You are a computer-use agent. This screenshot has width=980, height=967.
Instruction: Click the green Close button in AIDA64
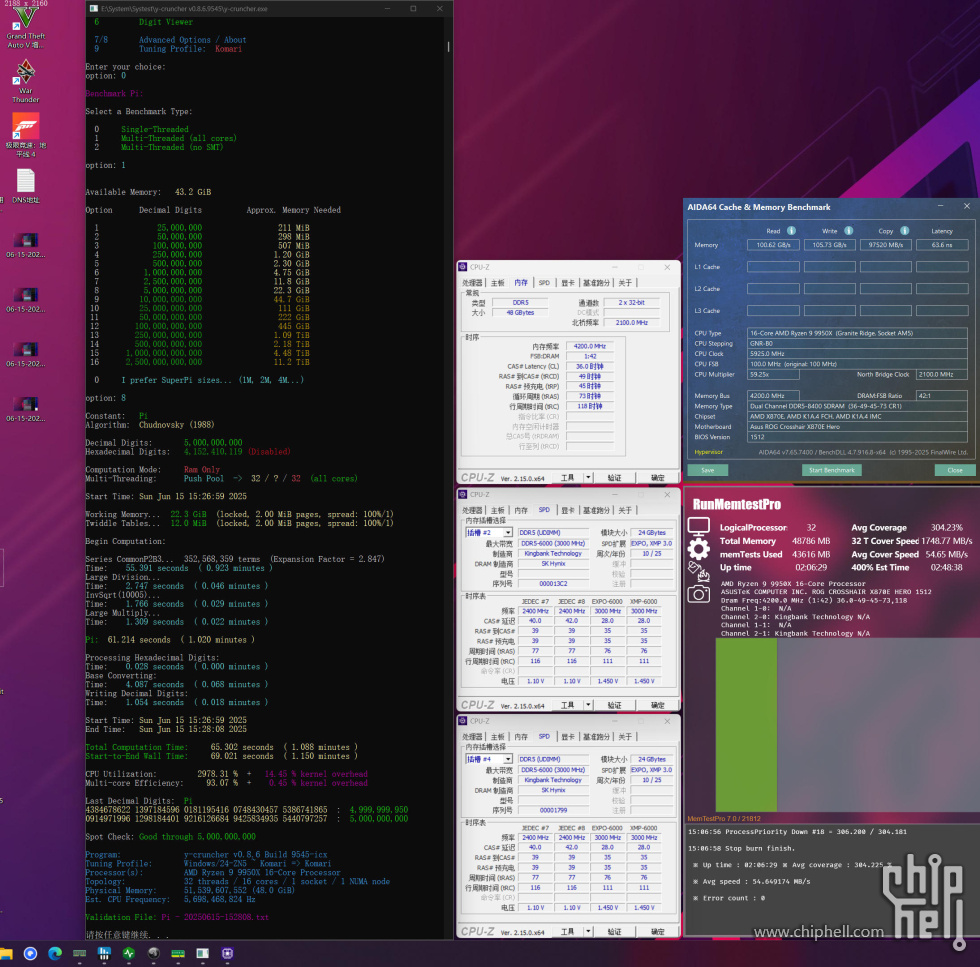[954, 470]
